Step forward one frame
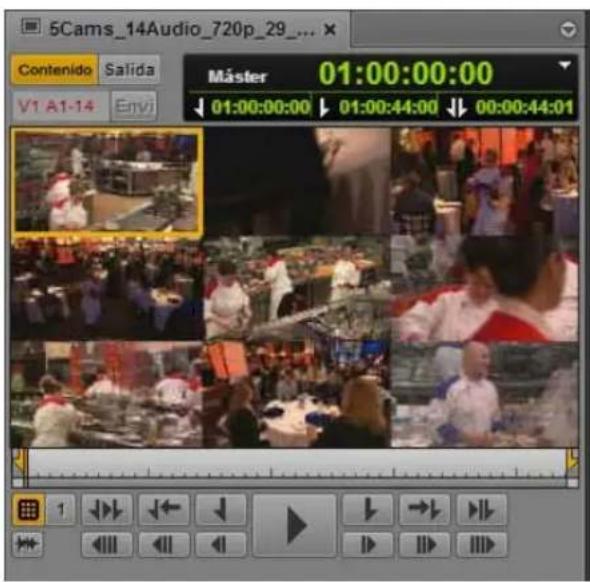Image resolution: width=590 pixels, height=582 pixels. (x=368, y=544)
